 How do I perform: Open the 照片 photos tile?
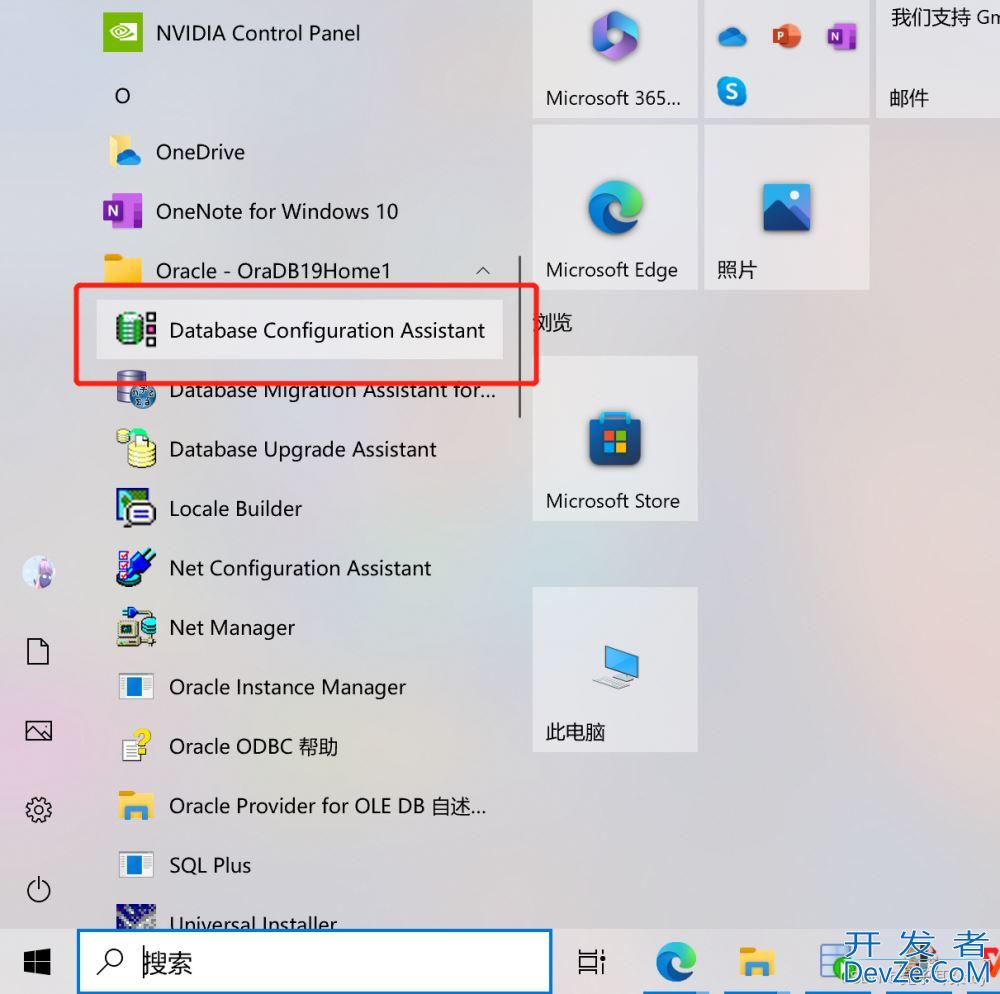coord(786,207)
